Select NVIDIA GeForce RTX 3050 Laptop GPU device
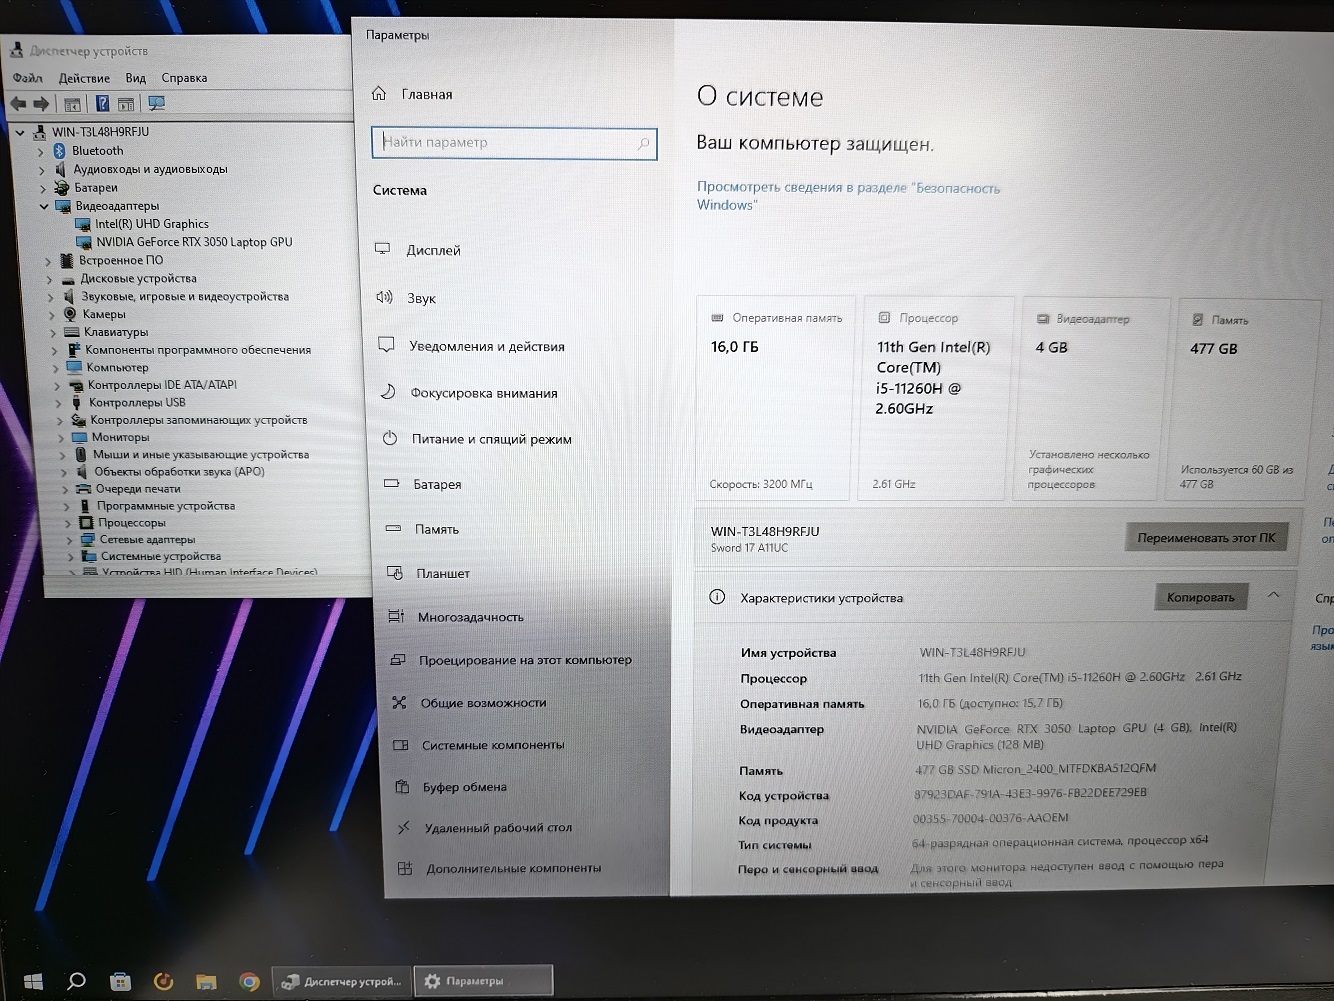The width and height of the screenshot is (1334, 1001). [x=194, y=242]
